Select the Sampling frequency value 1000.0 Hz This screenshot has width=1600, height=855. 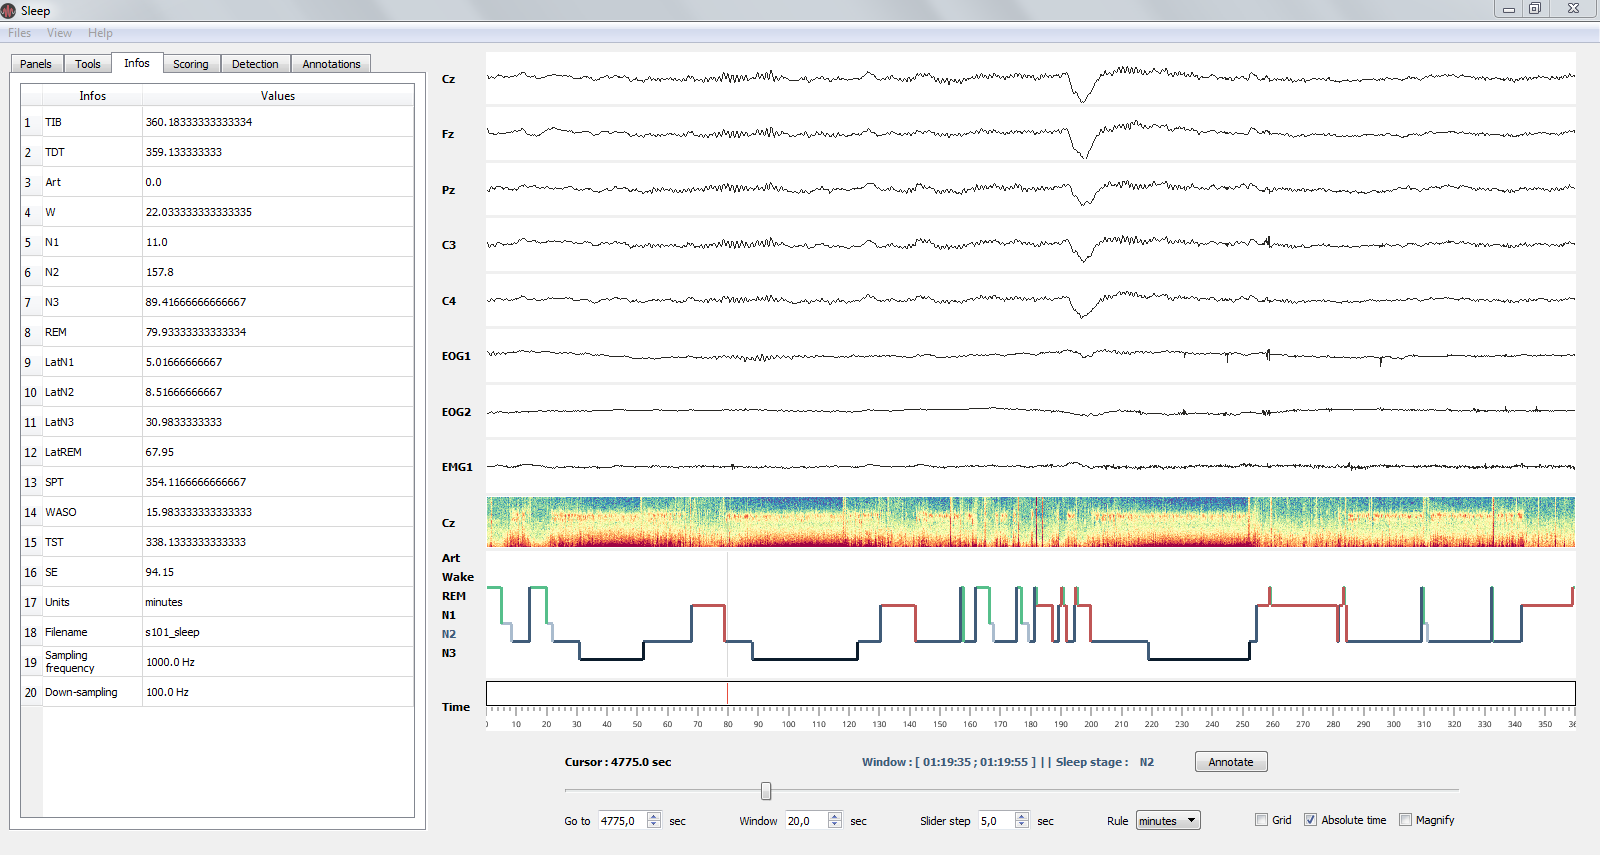(x=170, y=662)
